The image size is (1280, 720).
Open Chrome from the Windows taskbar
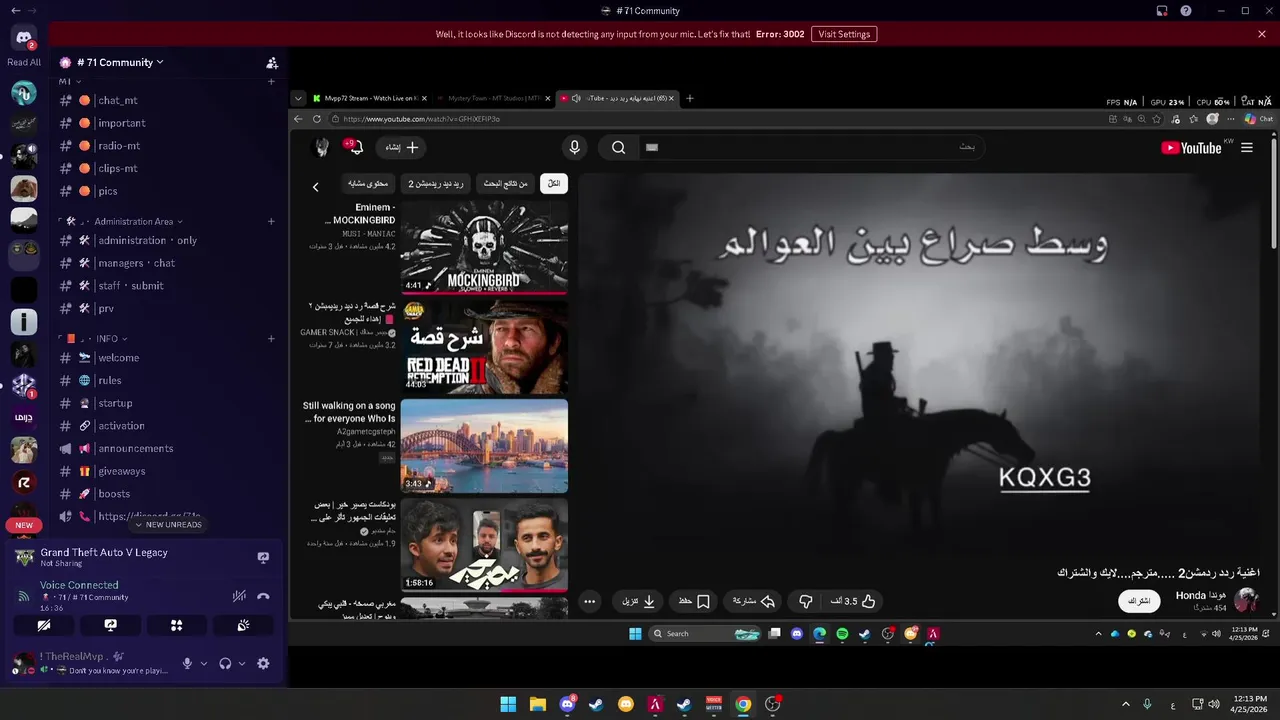pos(743,704)
